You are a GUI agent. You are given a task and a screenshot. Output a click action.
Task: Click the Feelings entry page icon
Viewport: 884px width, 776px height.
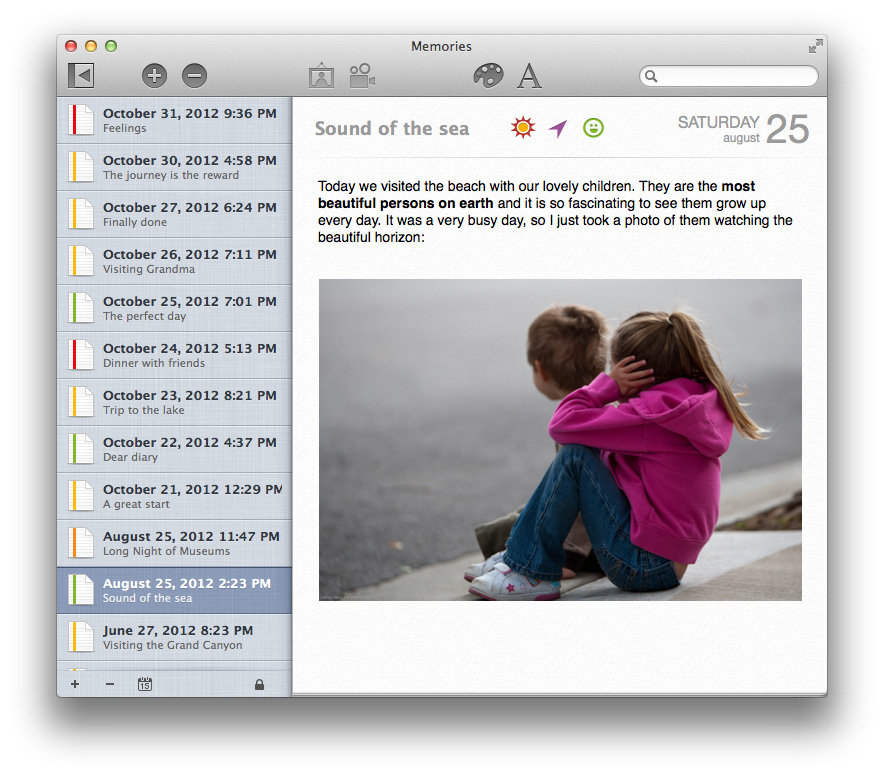[x=81, y=120]
